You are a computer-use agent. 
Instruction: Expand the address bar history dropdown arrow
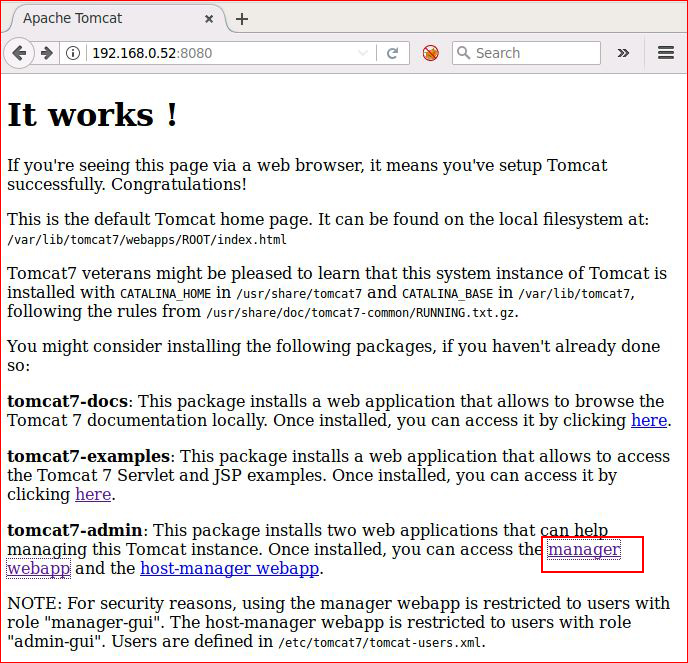pos(363,53)
